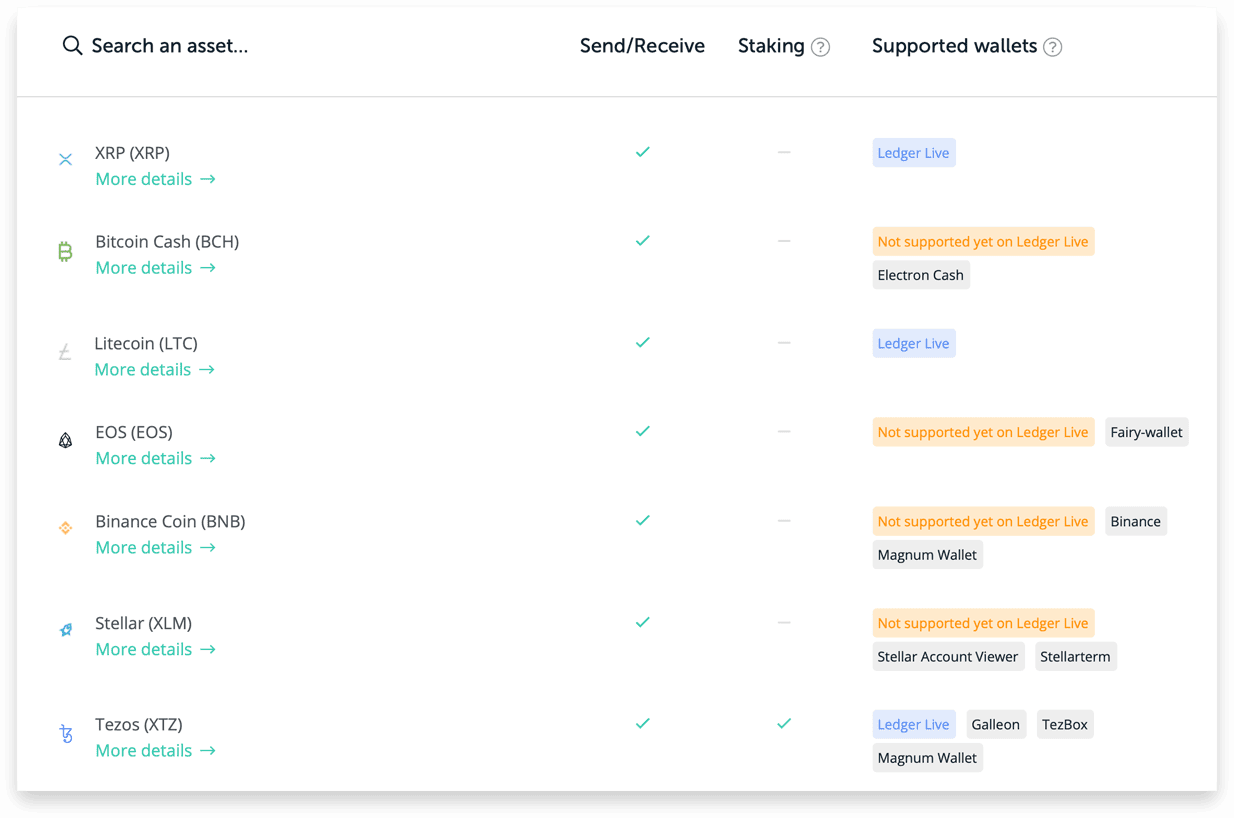Image resolution: width=1234 pixels, height=818 pixels.
Task: Click Magnum Wallet tag for Binance Coin
Action: click(x=927, y=555)
